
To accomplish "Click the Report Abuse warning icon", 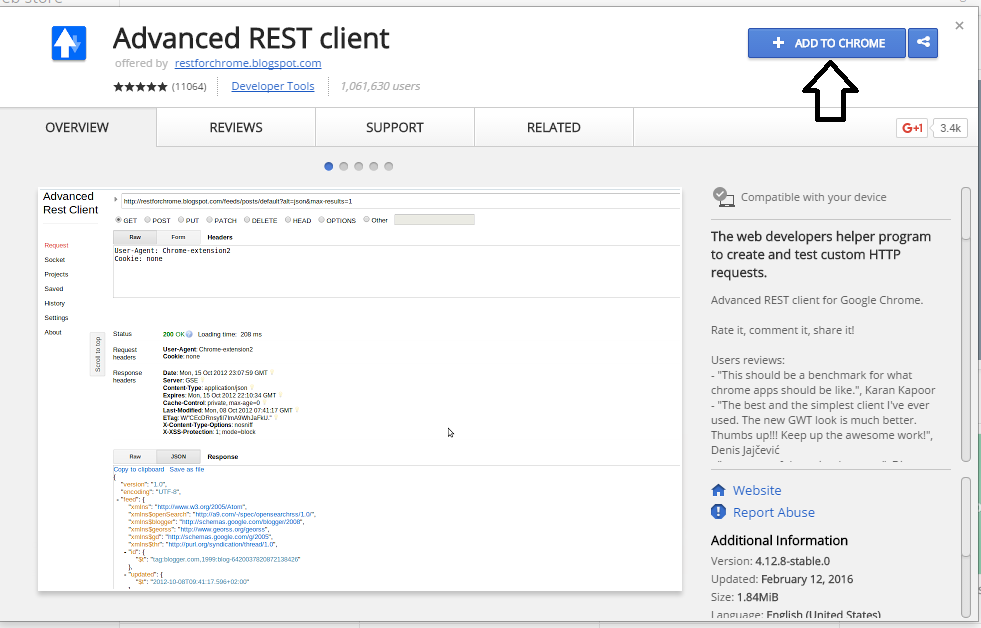I will point(718,512).
